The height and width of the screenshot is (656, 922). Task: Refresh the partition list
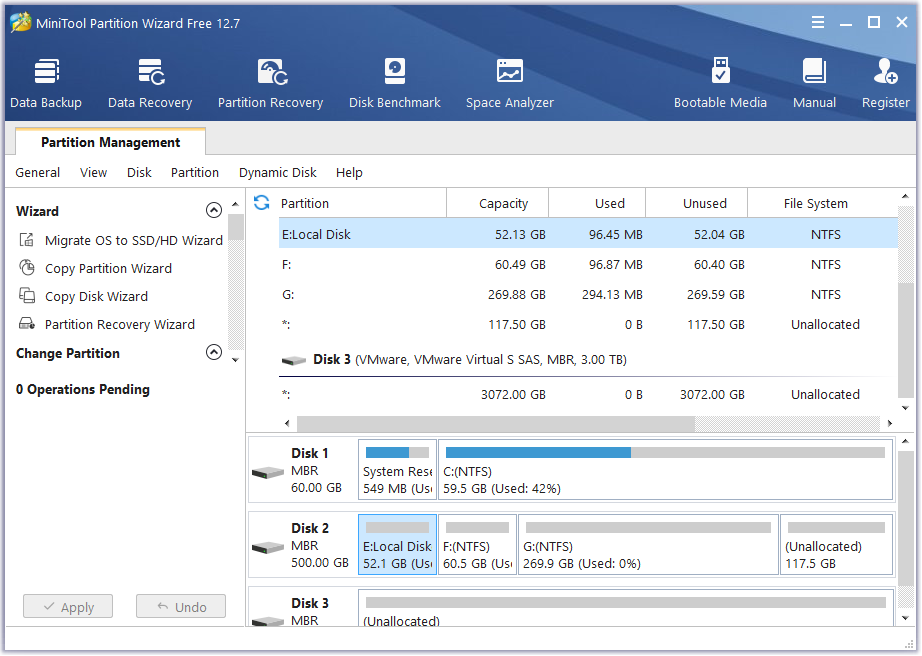click(x=262, y=203)
